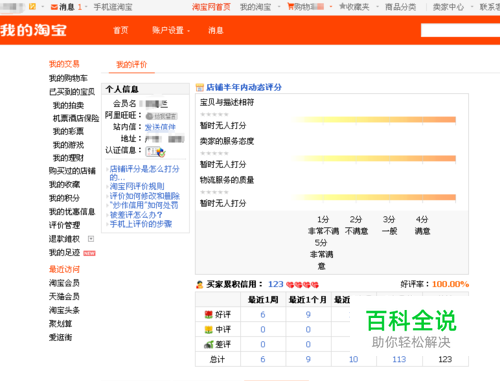
Task: Open 商品分类 in top bar
Action: (x=401, y=7)
